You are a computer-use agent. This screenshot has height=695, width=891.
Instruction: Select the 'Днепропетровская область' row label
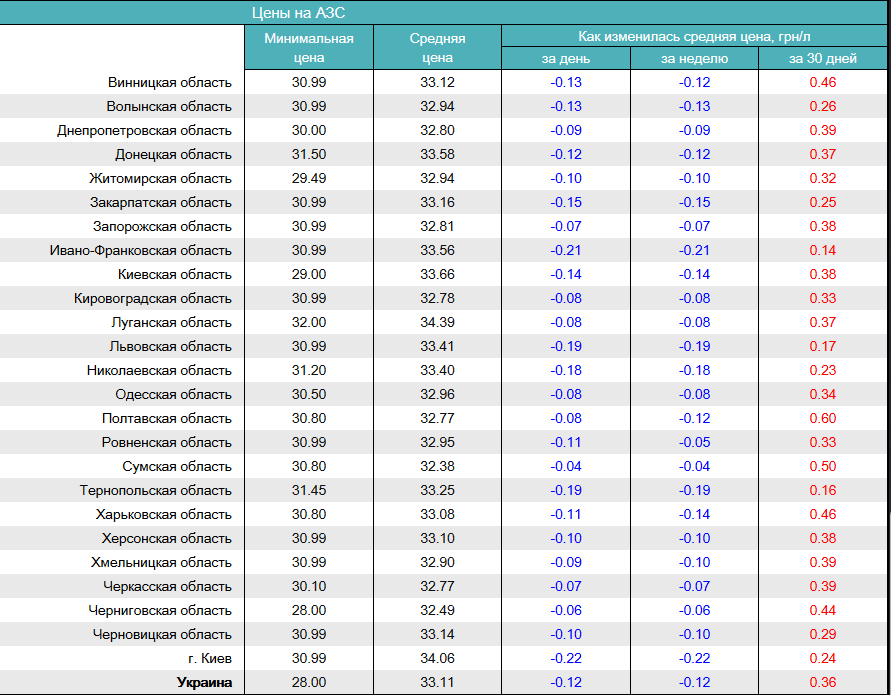click(144, 130)
